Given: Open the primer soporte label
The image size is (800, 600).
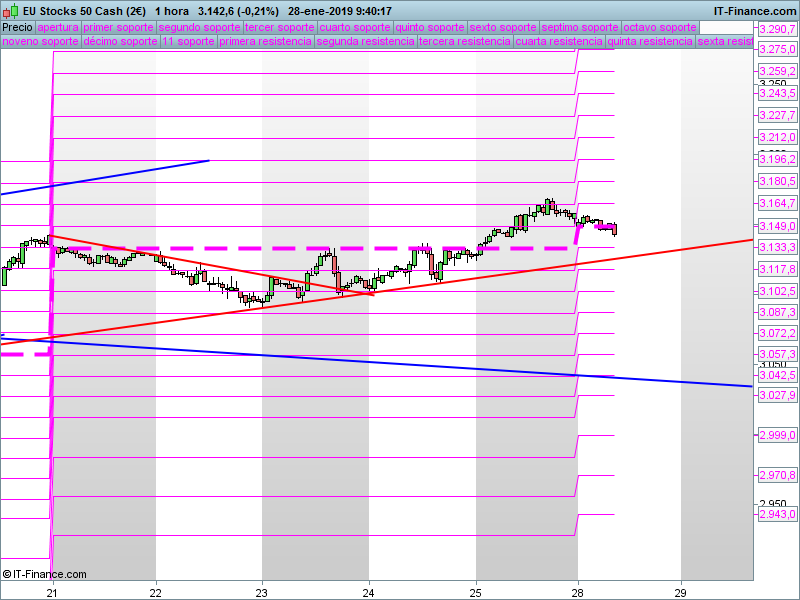Looking at the screenshot, I should click(x=118, y=28).
